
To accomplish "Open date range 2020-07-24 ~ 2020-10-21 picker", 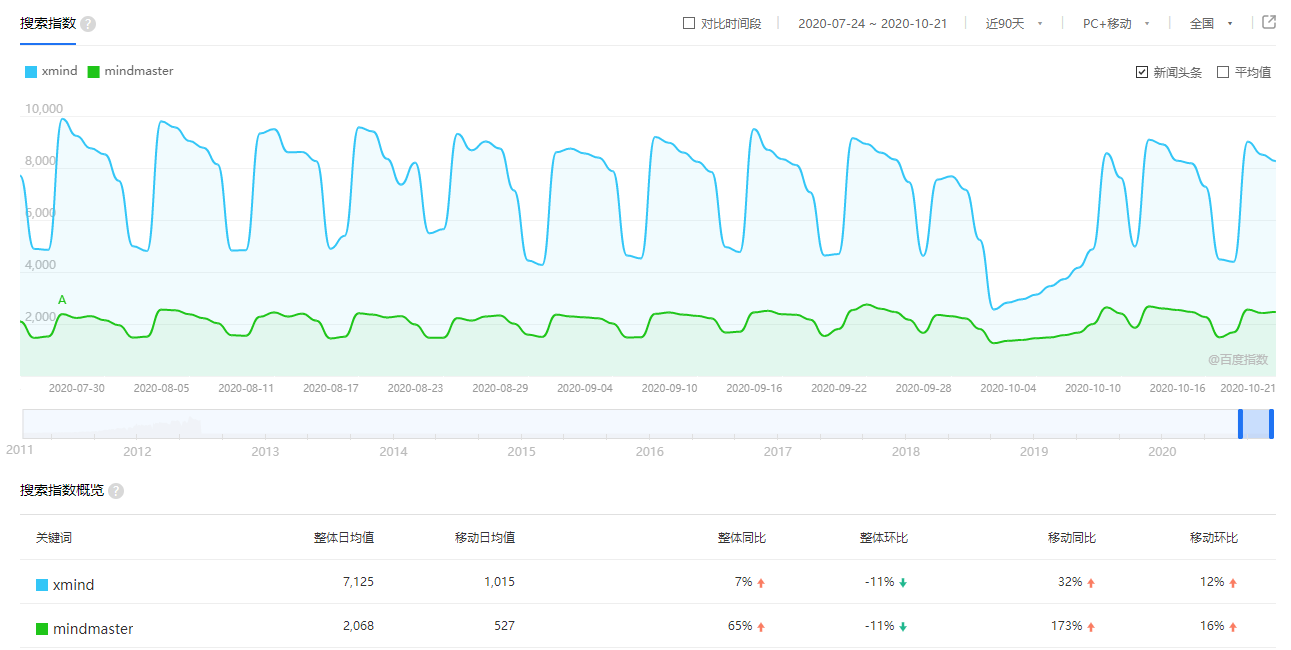I will click(x=872, y=23).
